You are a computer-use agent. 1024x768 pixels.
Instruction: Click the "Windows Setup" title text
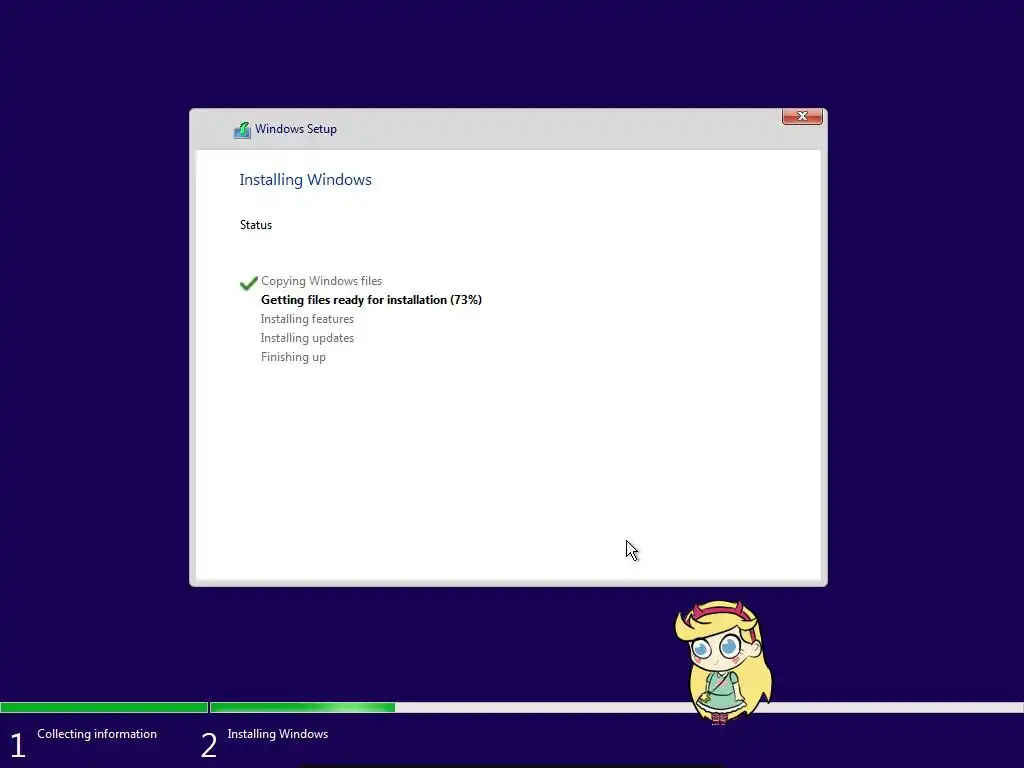point(296,129)
